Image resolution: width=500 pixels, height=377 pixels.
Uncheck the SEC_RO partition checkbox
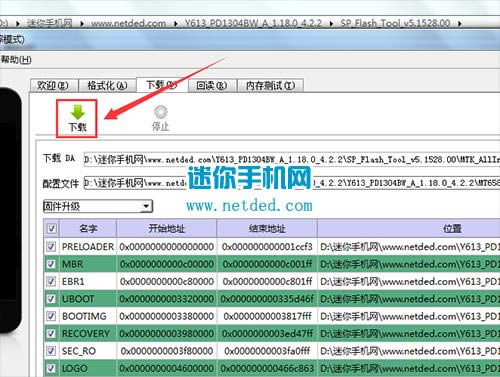click(x=51, y=350)
